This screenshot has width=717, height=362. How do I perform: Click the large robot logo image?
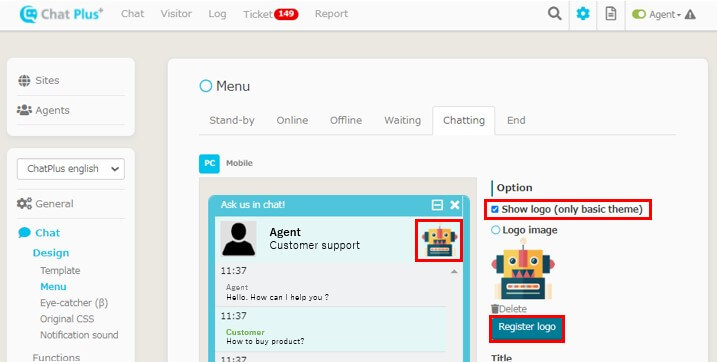pos(523,269)
